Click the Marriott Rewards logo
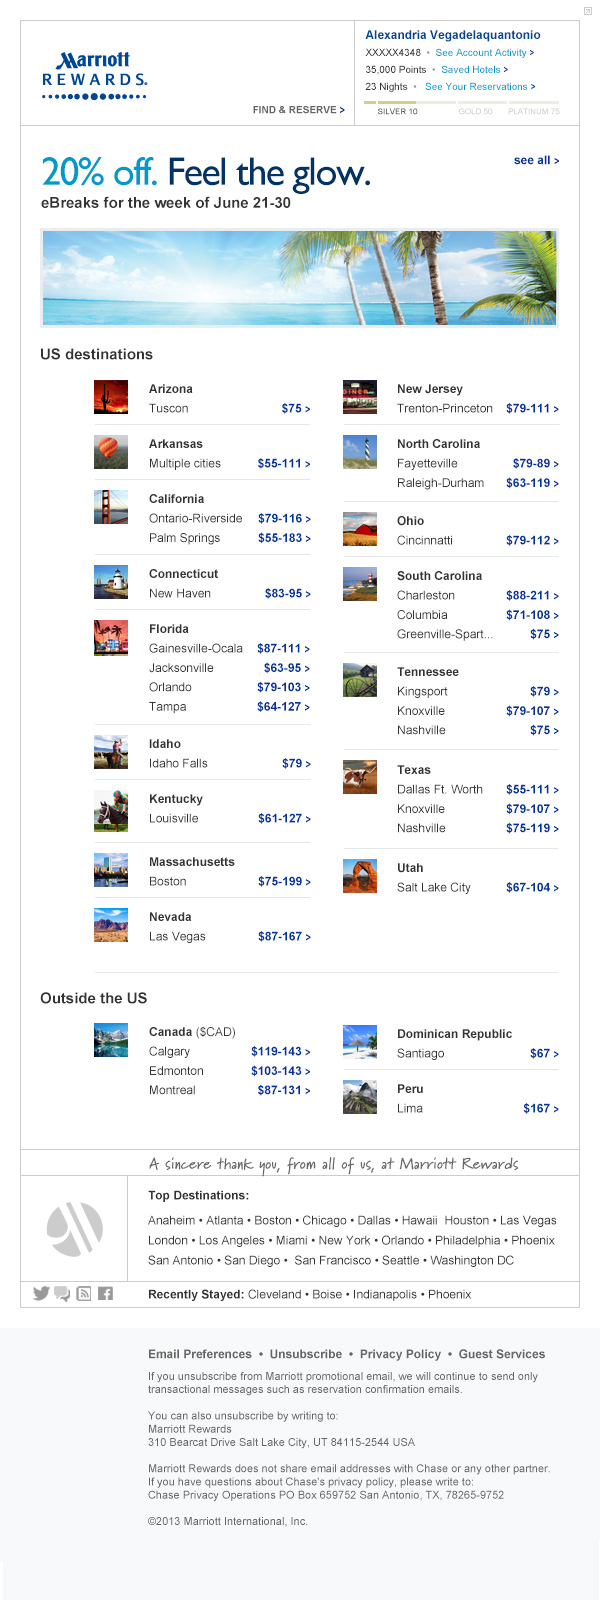 click(95, 76)
